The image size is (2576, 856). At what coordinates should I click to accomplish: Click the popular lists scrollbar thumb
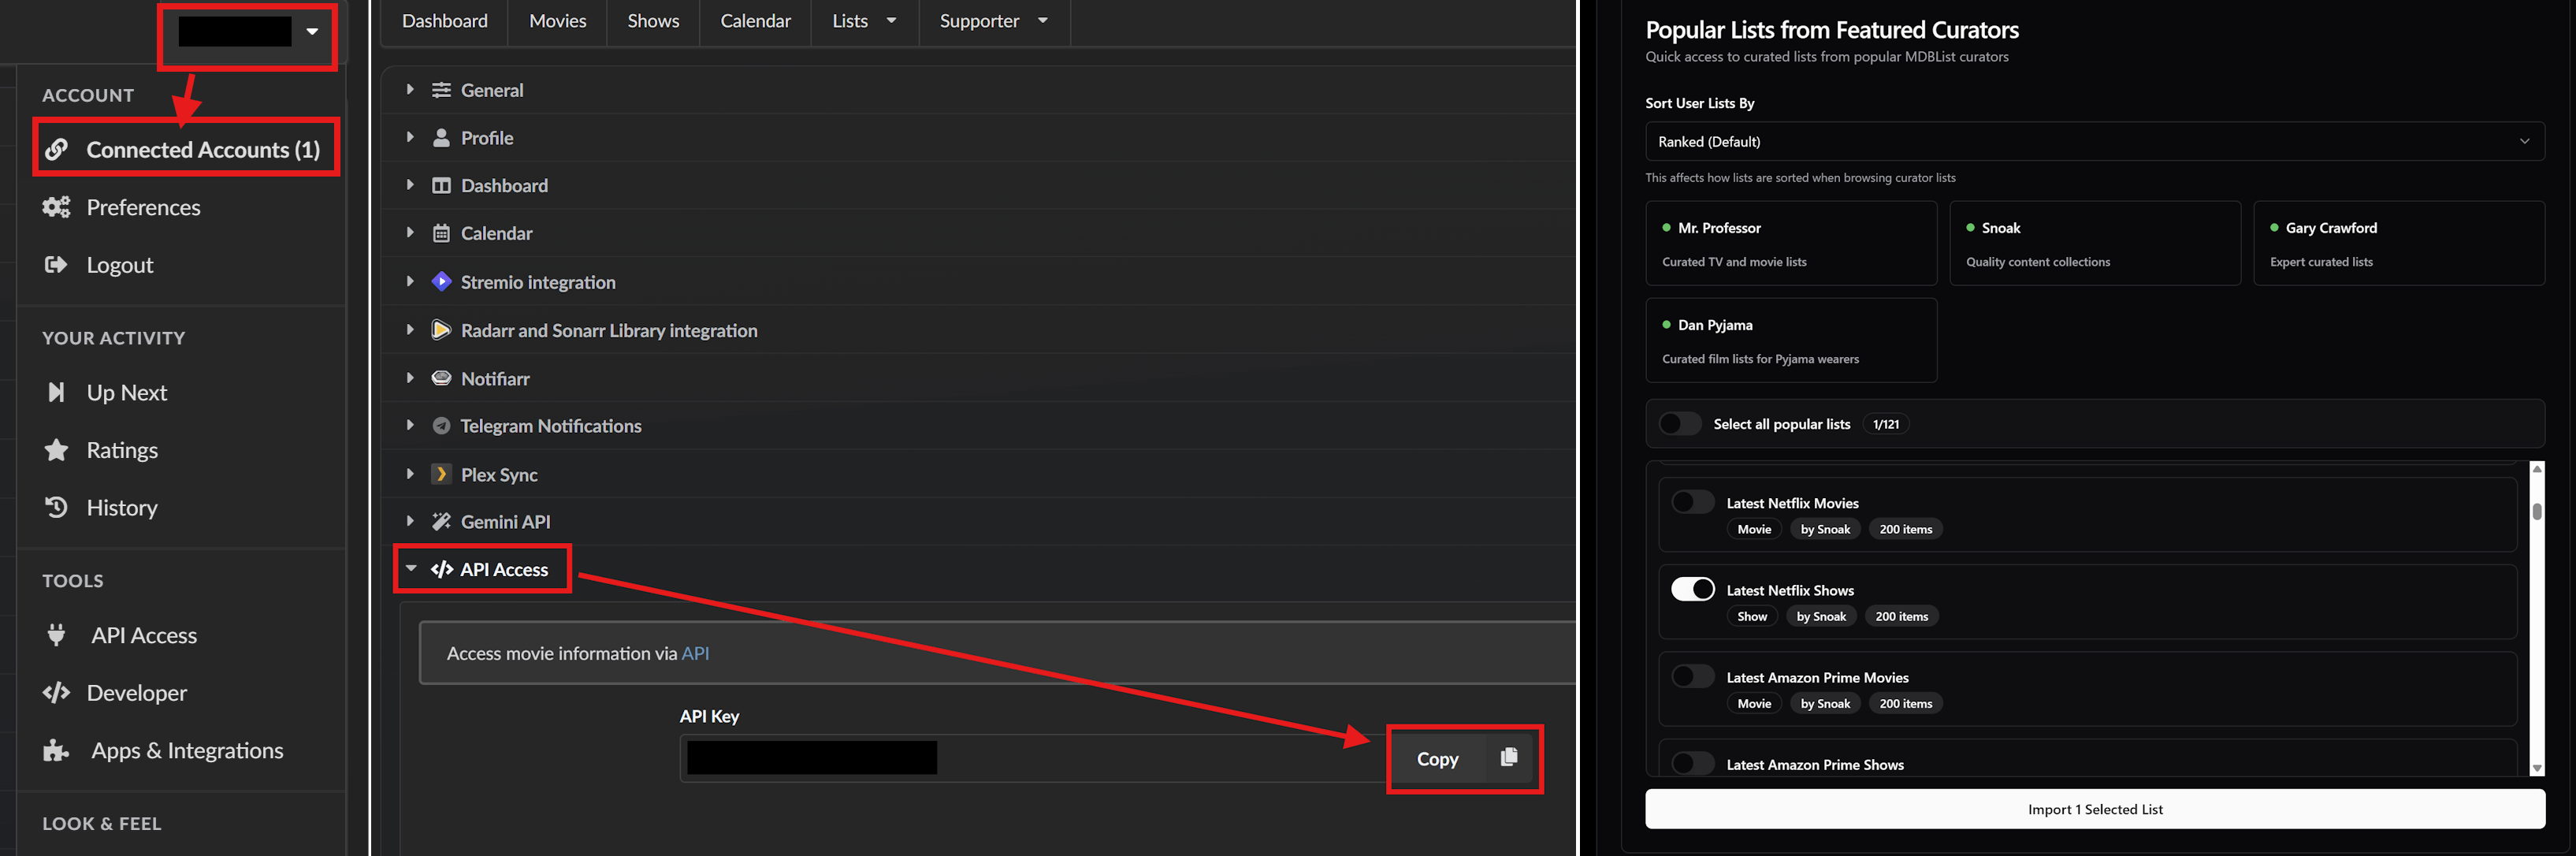pyautogui.click(x=2537, y=511)
